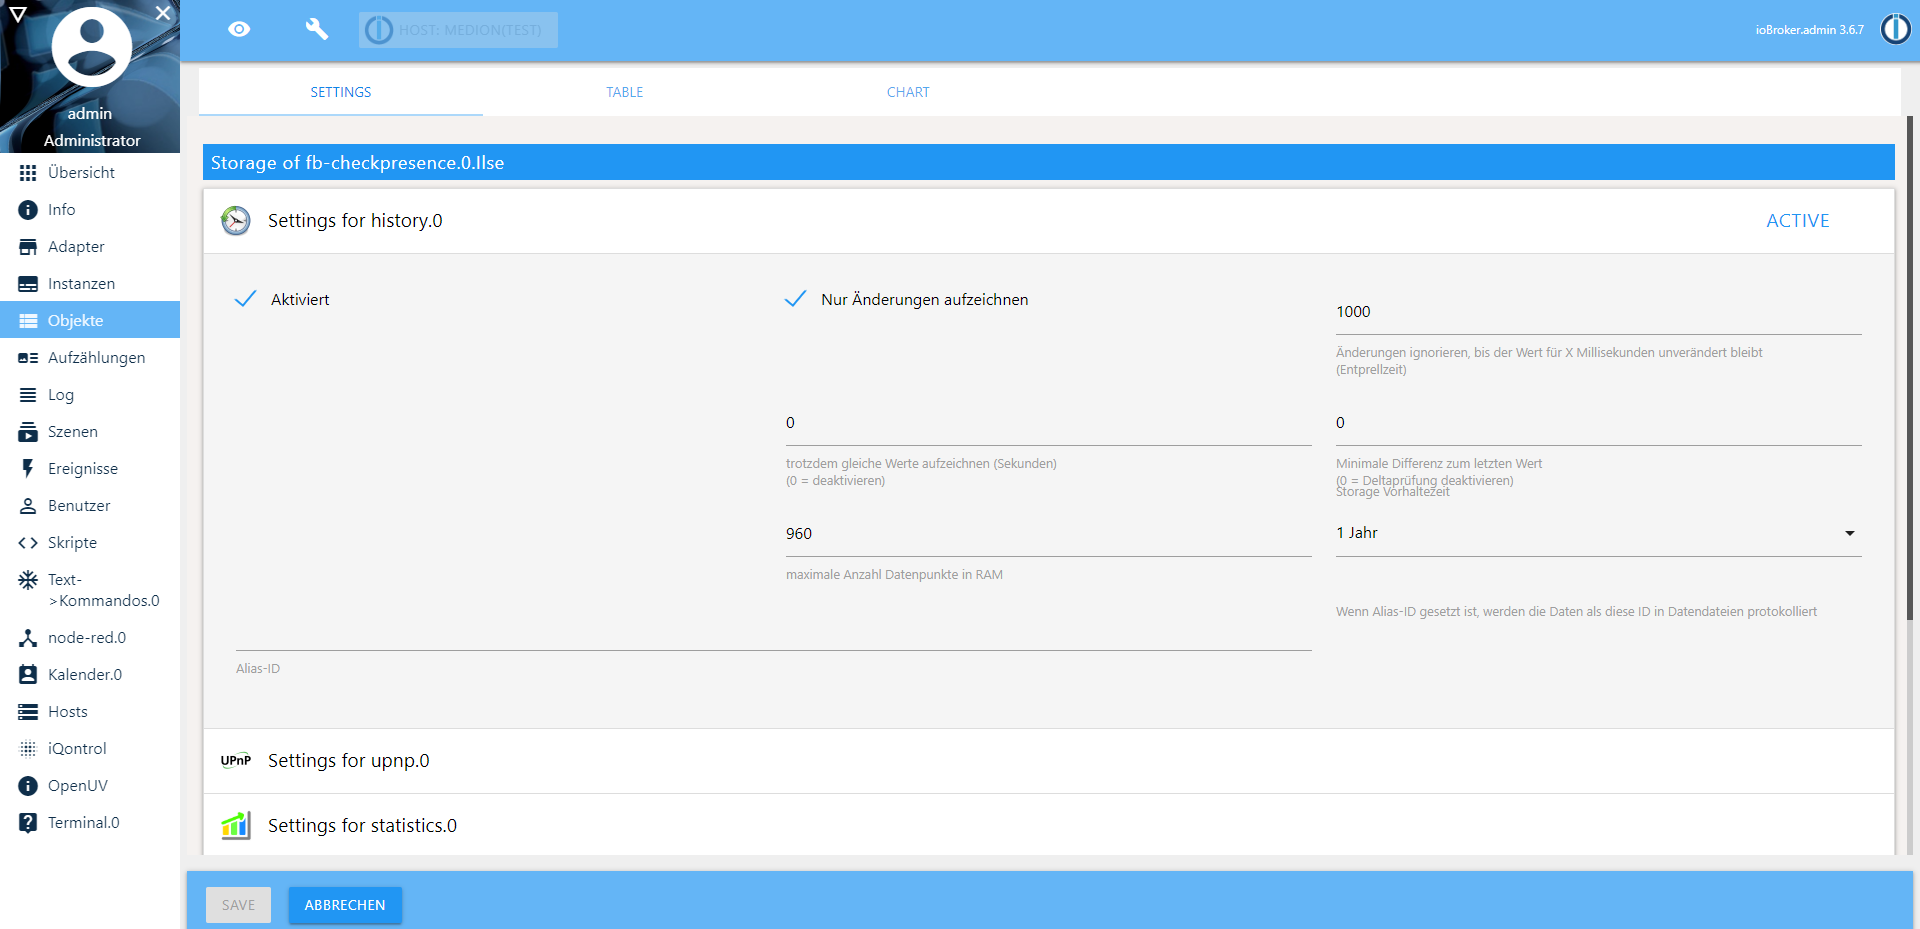Select the Objekte list icon

28,321
